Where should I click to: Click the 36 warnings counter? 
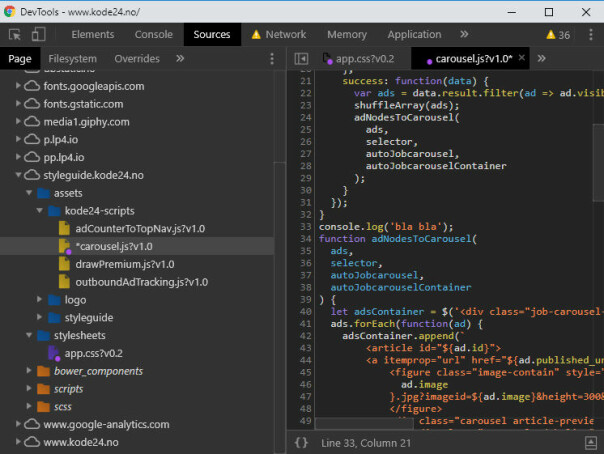click(558, 35)
